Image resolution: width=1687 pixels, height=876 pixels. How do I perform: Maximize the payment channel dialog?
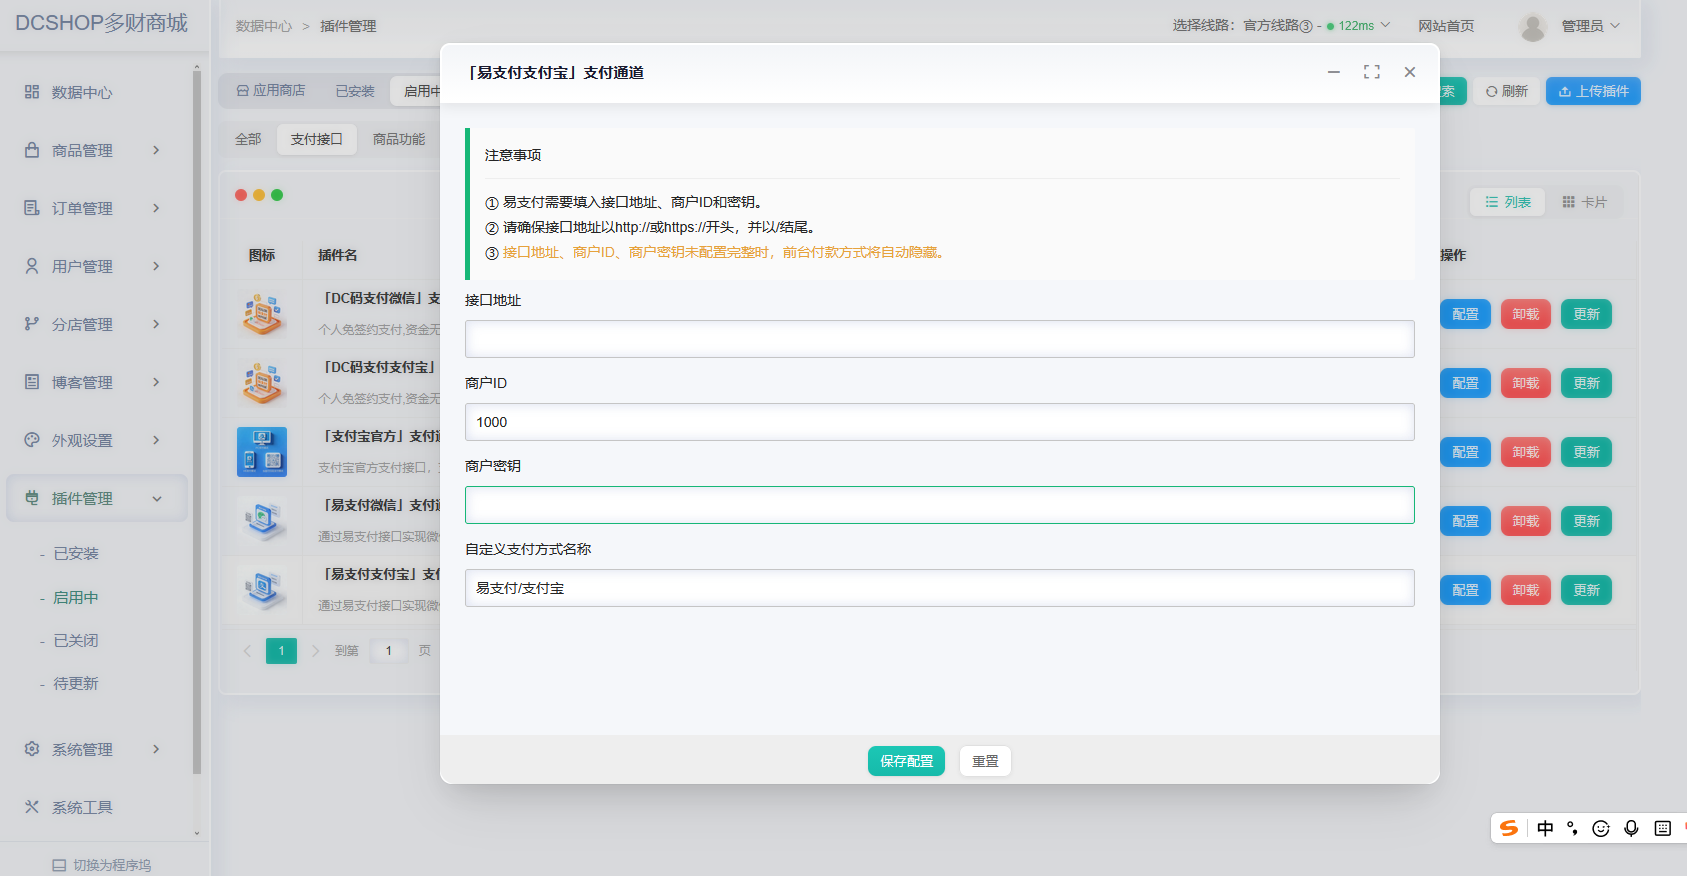(x=1372, y=72)
